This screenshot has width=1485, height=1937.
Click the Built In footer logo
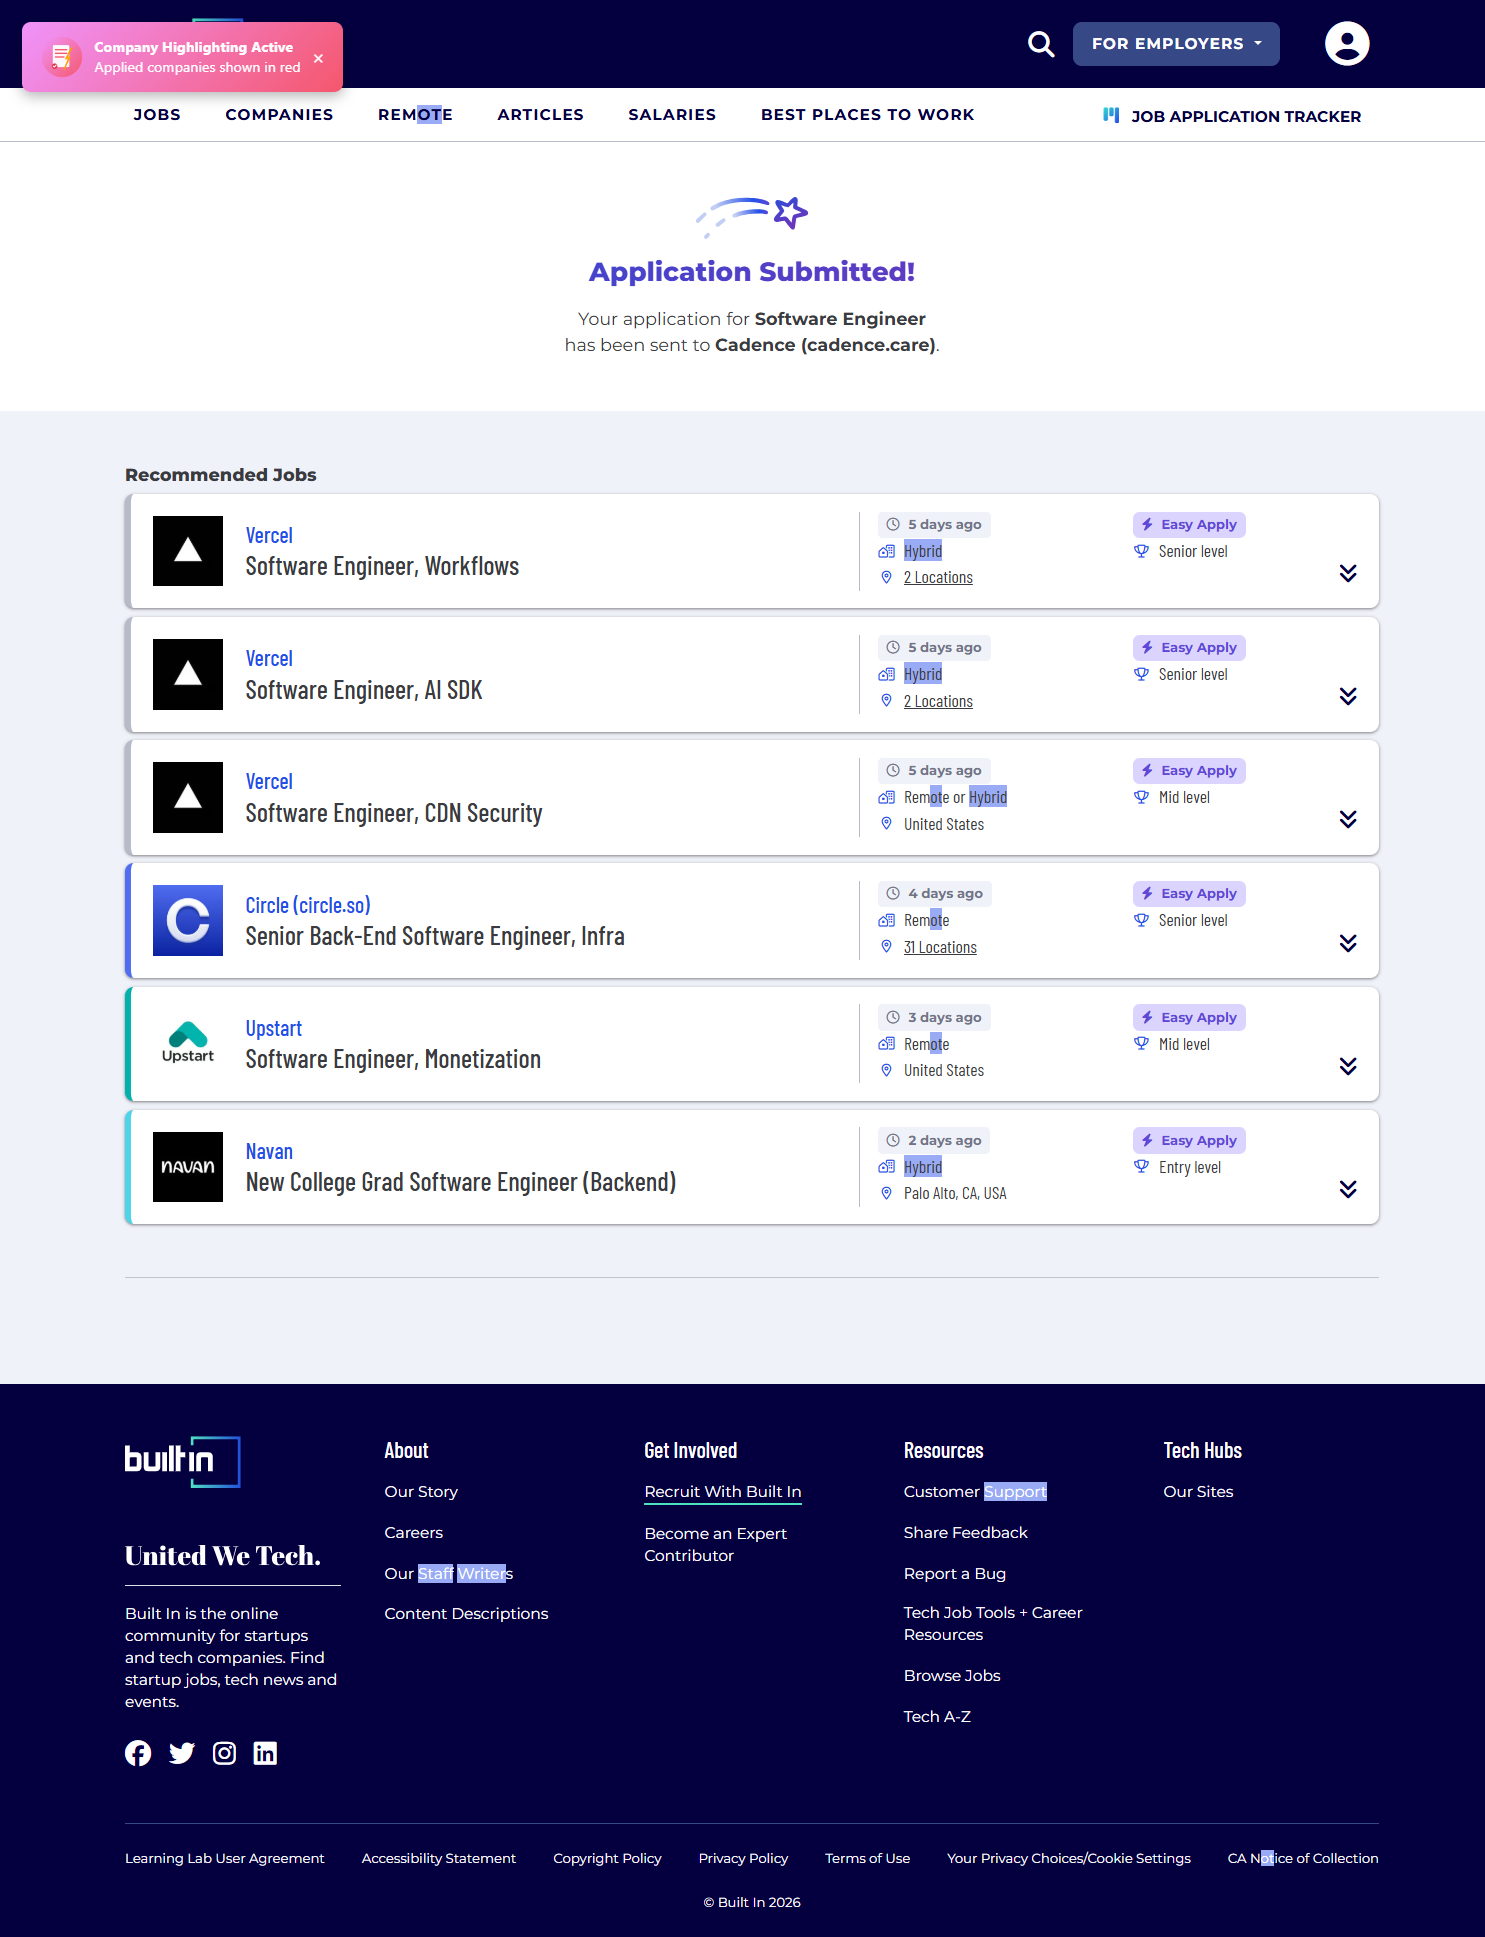point(182,1461)
